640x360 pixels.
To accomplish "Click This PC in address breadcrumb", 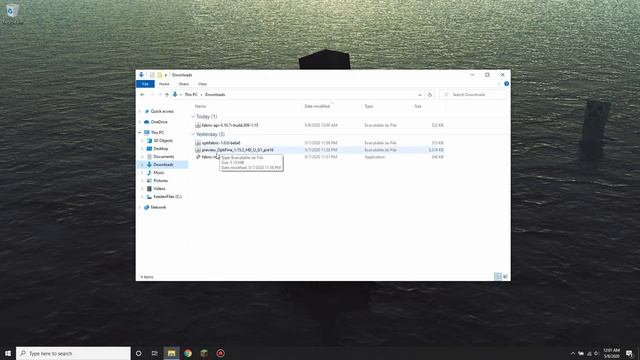I will pyautogui.click(x=191, y=95).
